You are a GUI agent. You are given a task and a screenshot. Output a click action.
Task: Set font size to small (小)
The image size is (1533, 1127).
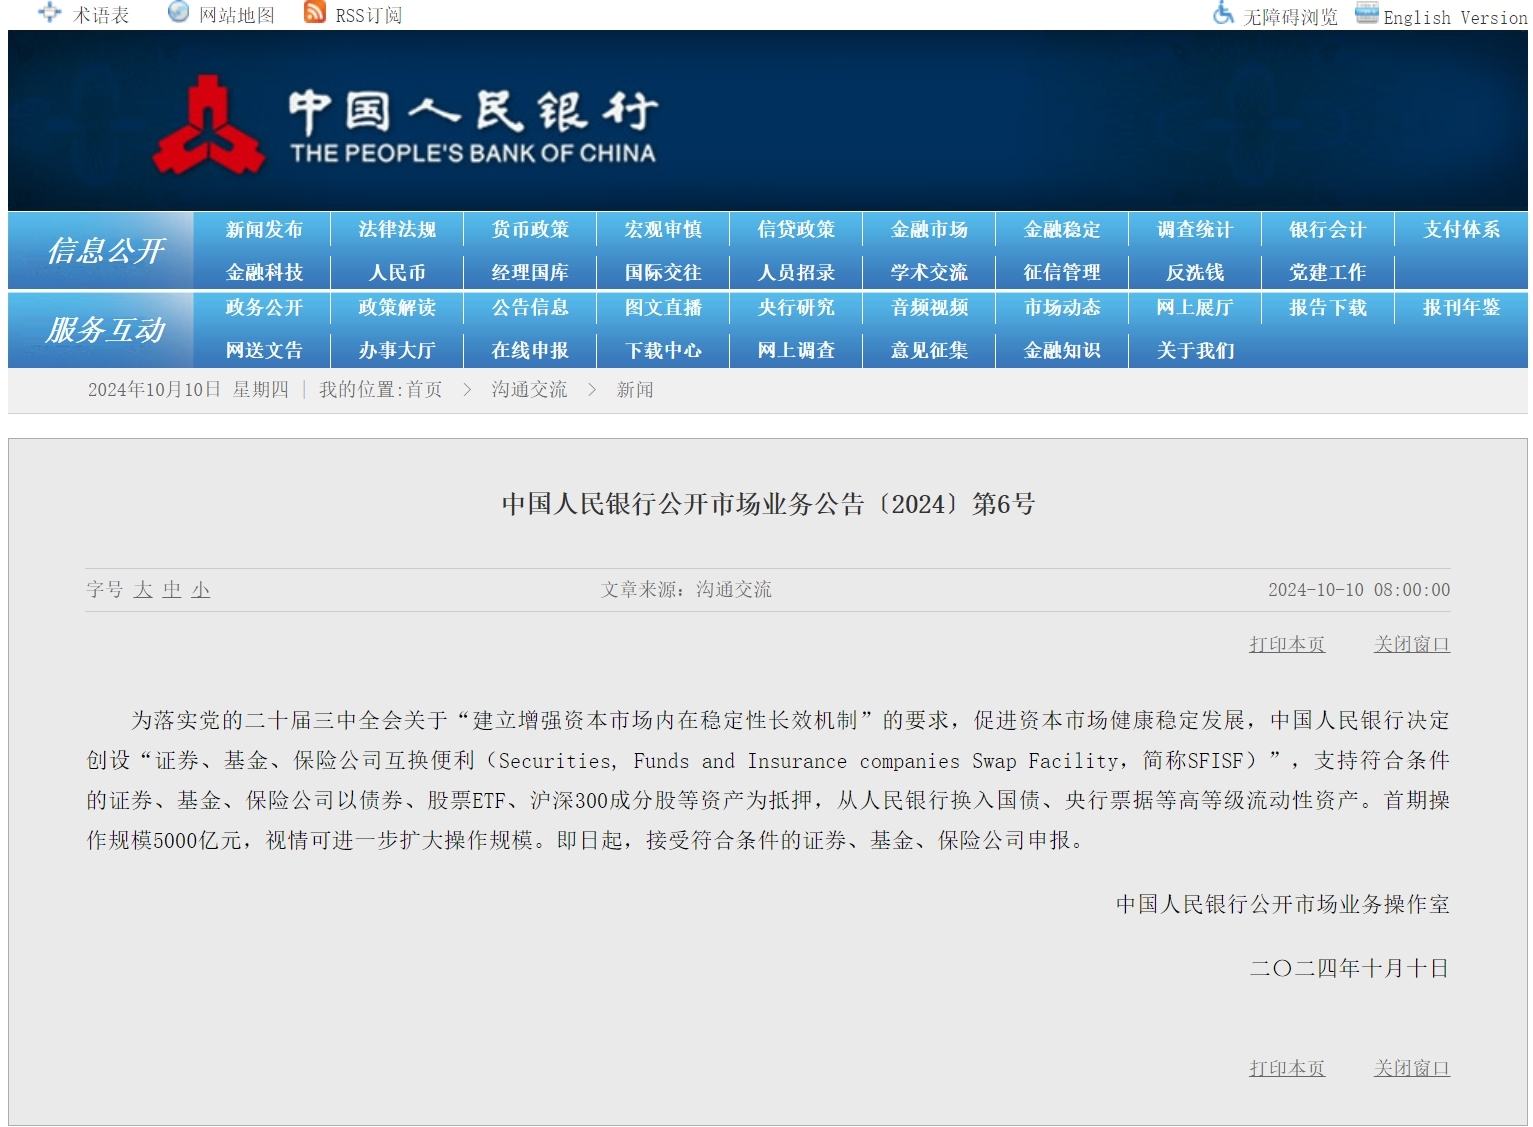(x=201, y=590)
